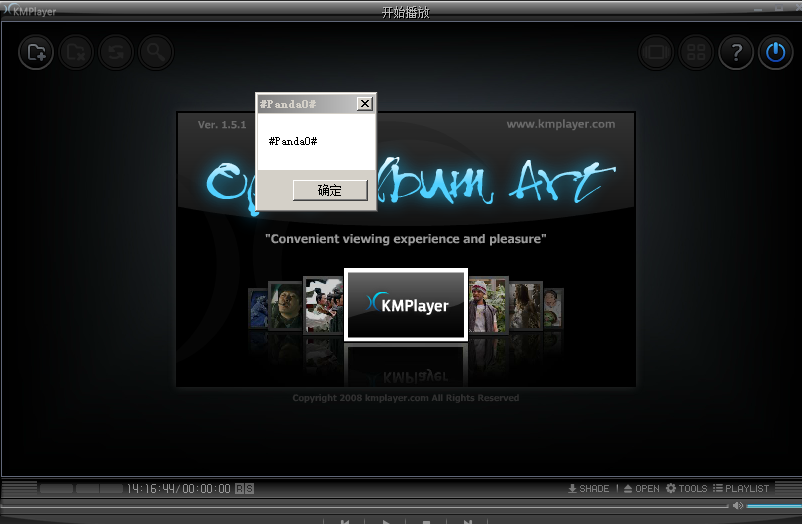
Task: Click the time display 14:16:44/00:00:00
Action: pyautogui.click(x=179, y=489)
